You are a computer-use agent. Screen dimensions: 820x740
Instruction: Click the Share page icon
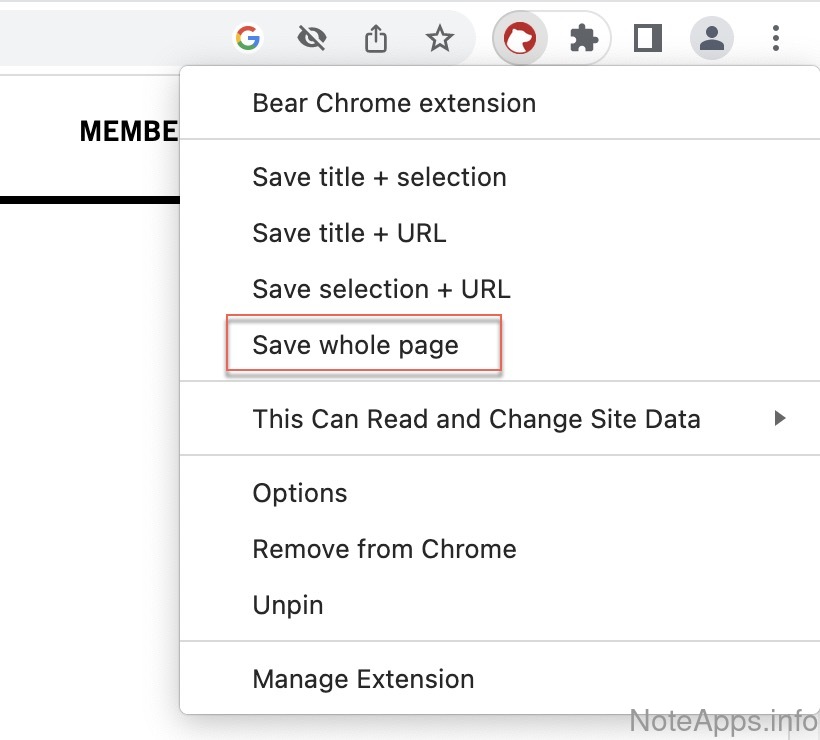pos(375,39)
